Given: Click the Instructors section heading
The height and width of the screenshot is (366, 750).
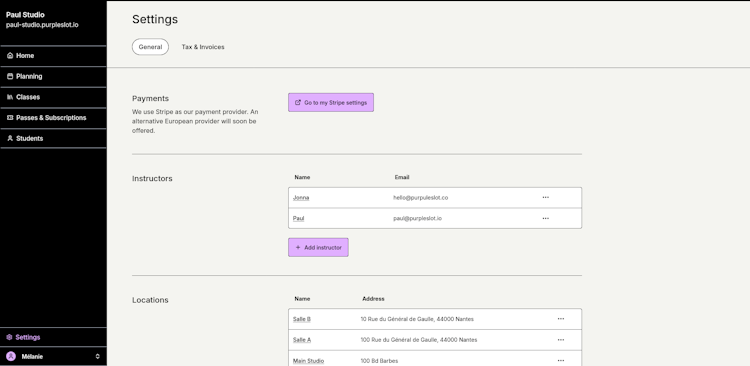Looking at the screenshot, I should pos(152,178).
